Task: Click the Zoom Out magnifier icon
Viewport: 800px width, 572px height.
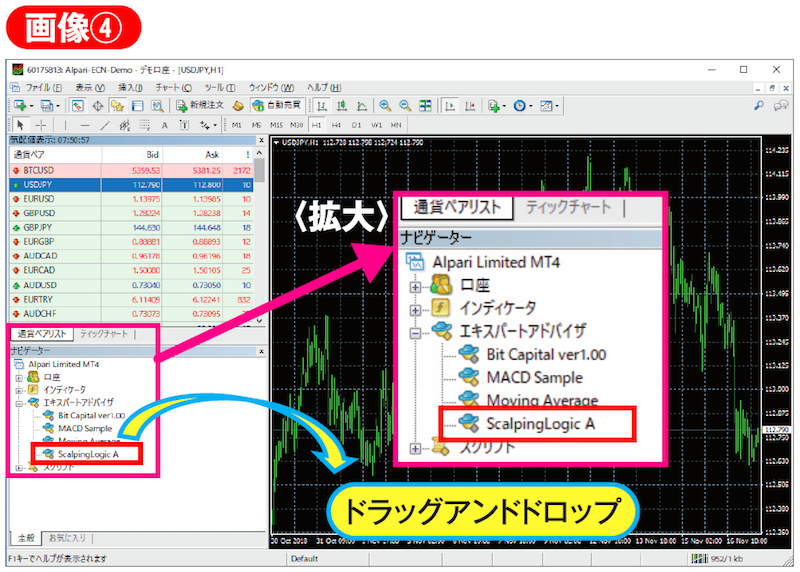Action: tap(405, 106)
